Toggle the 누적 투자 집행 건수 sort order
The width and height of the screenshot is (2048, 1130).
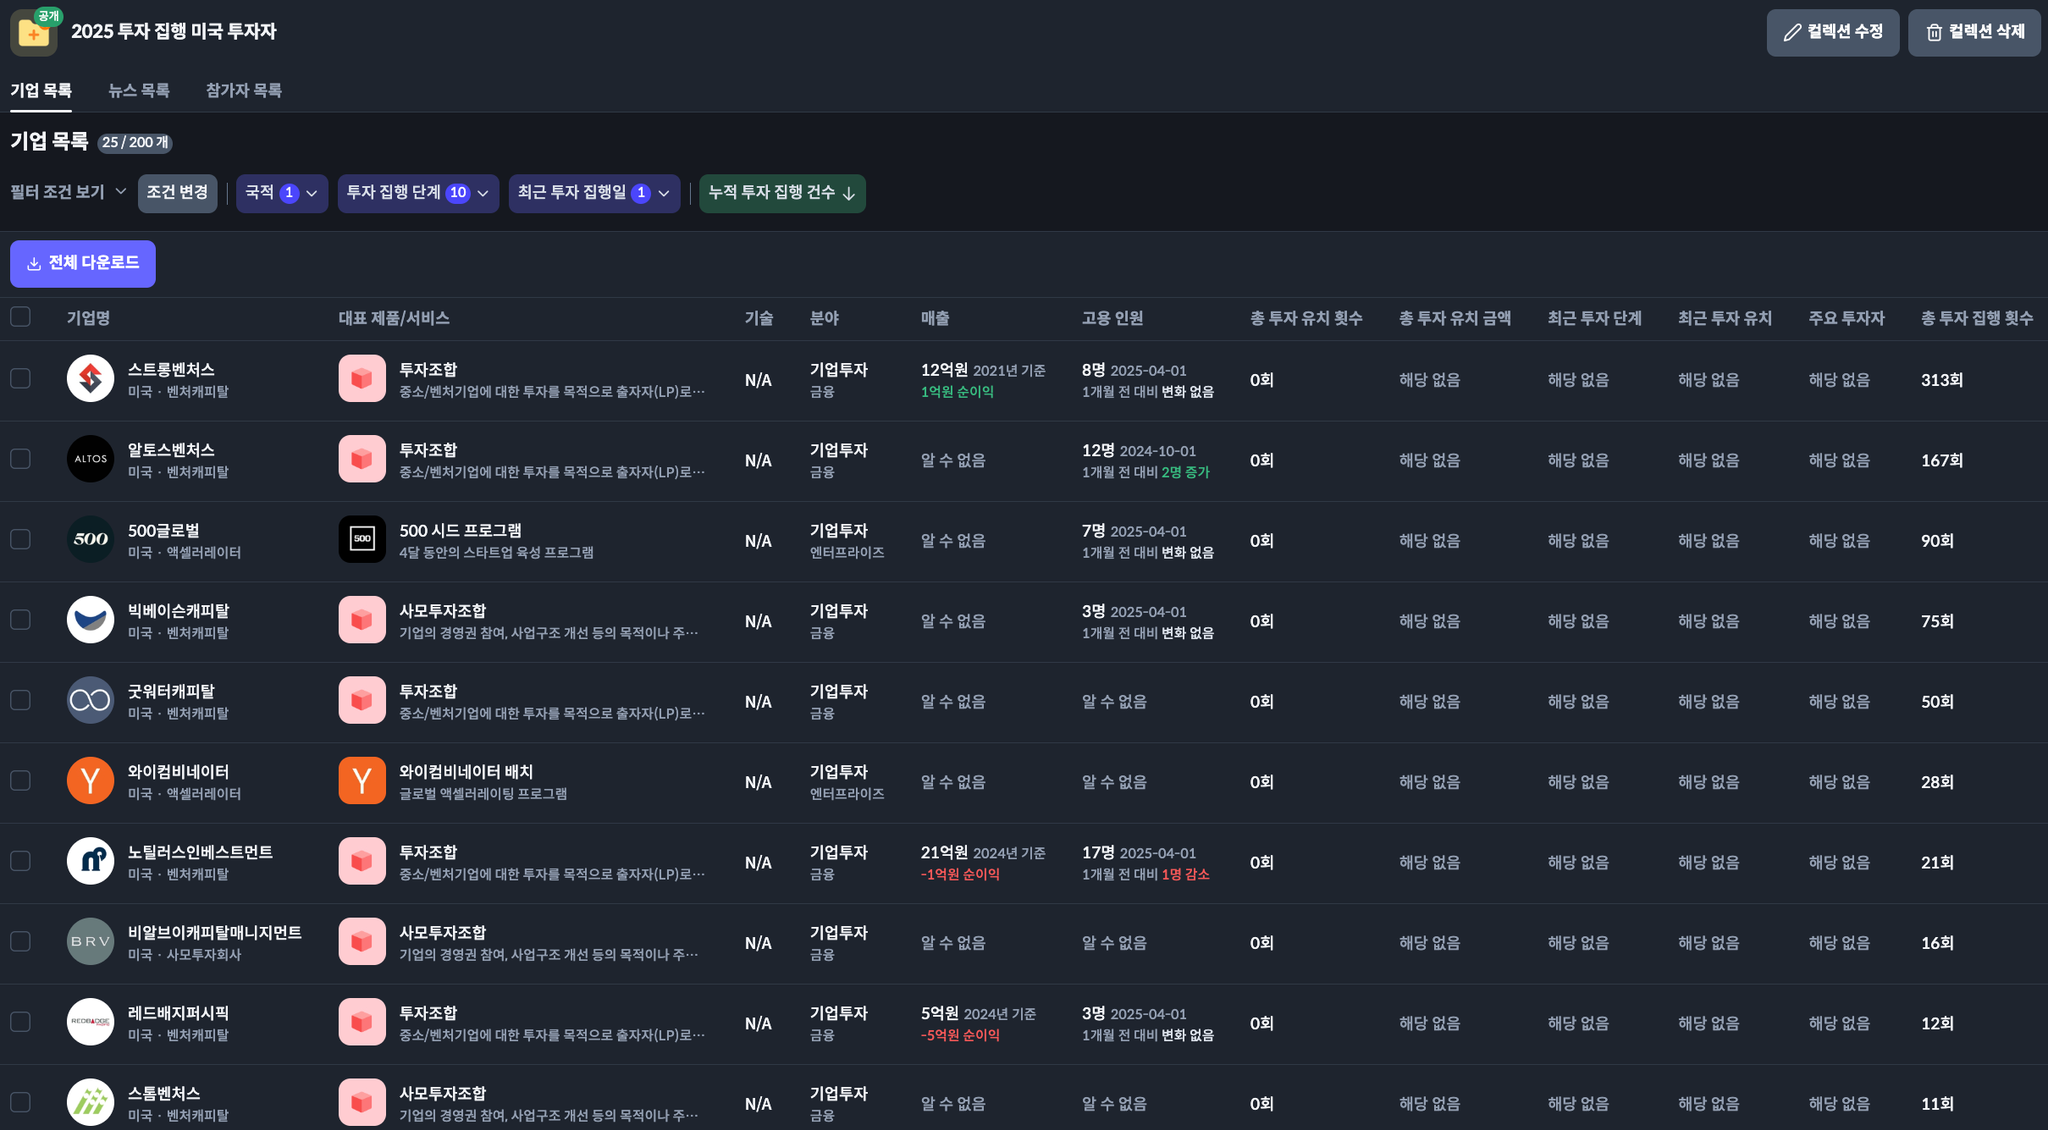pos(782,193)
